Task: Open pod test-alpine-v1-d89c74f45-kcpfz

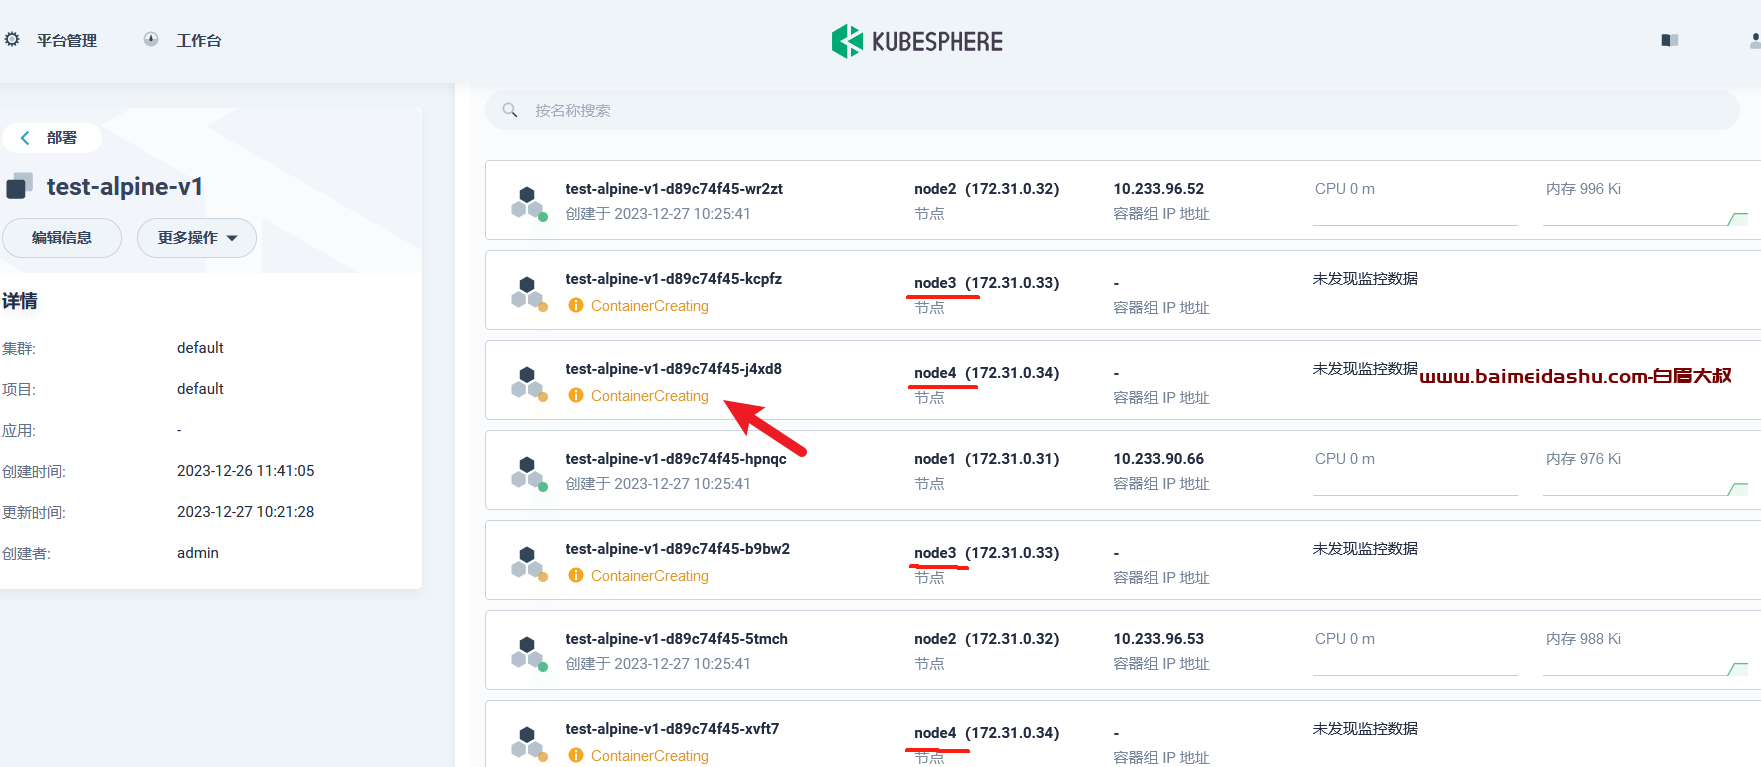Action: (x=674, y=279)
